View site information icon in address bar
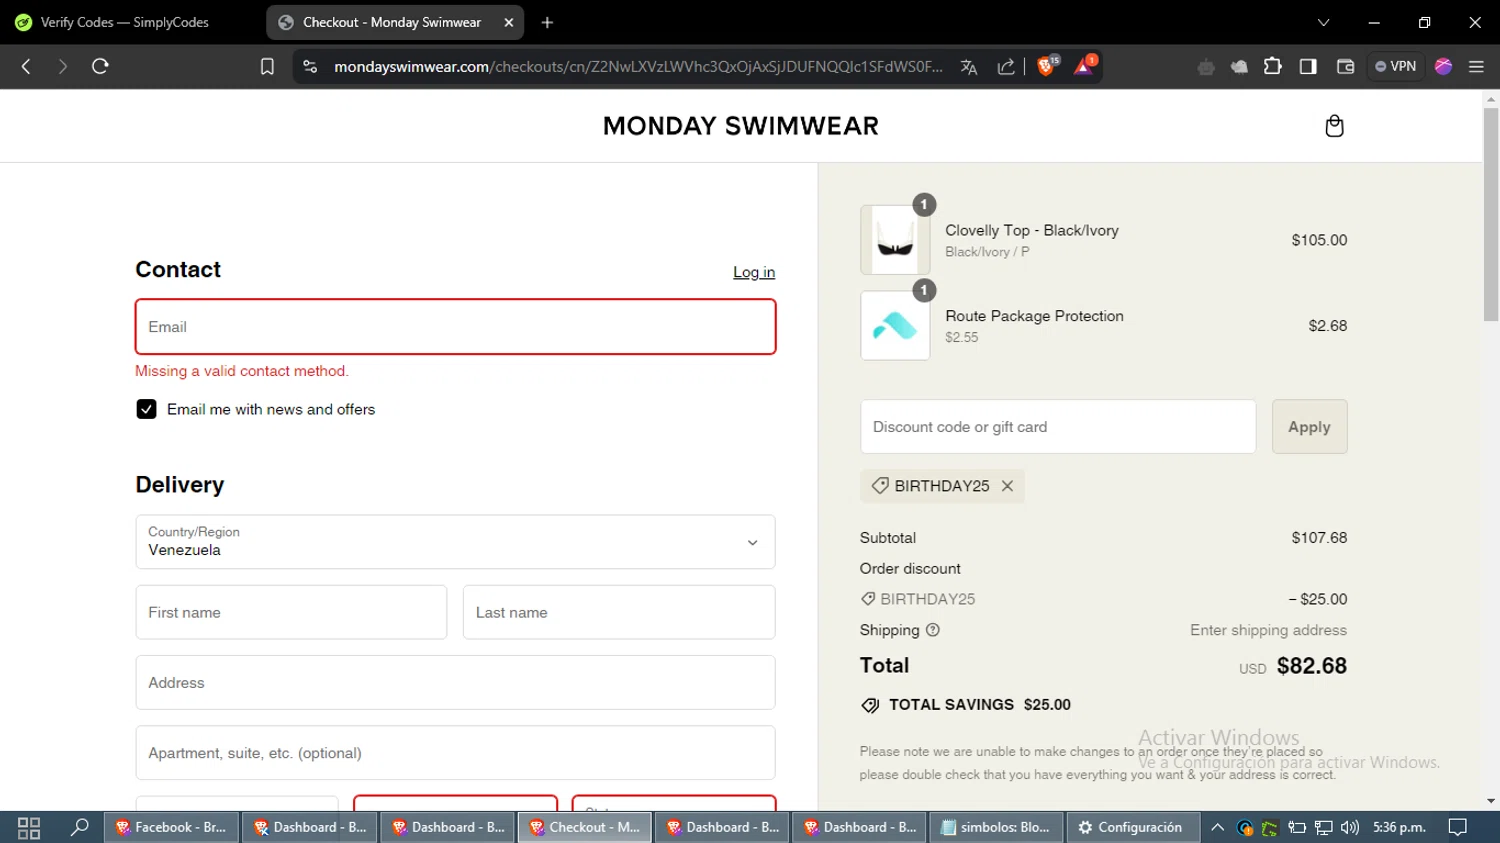1500x843 pixels. click(310, 67)
